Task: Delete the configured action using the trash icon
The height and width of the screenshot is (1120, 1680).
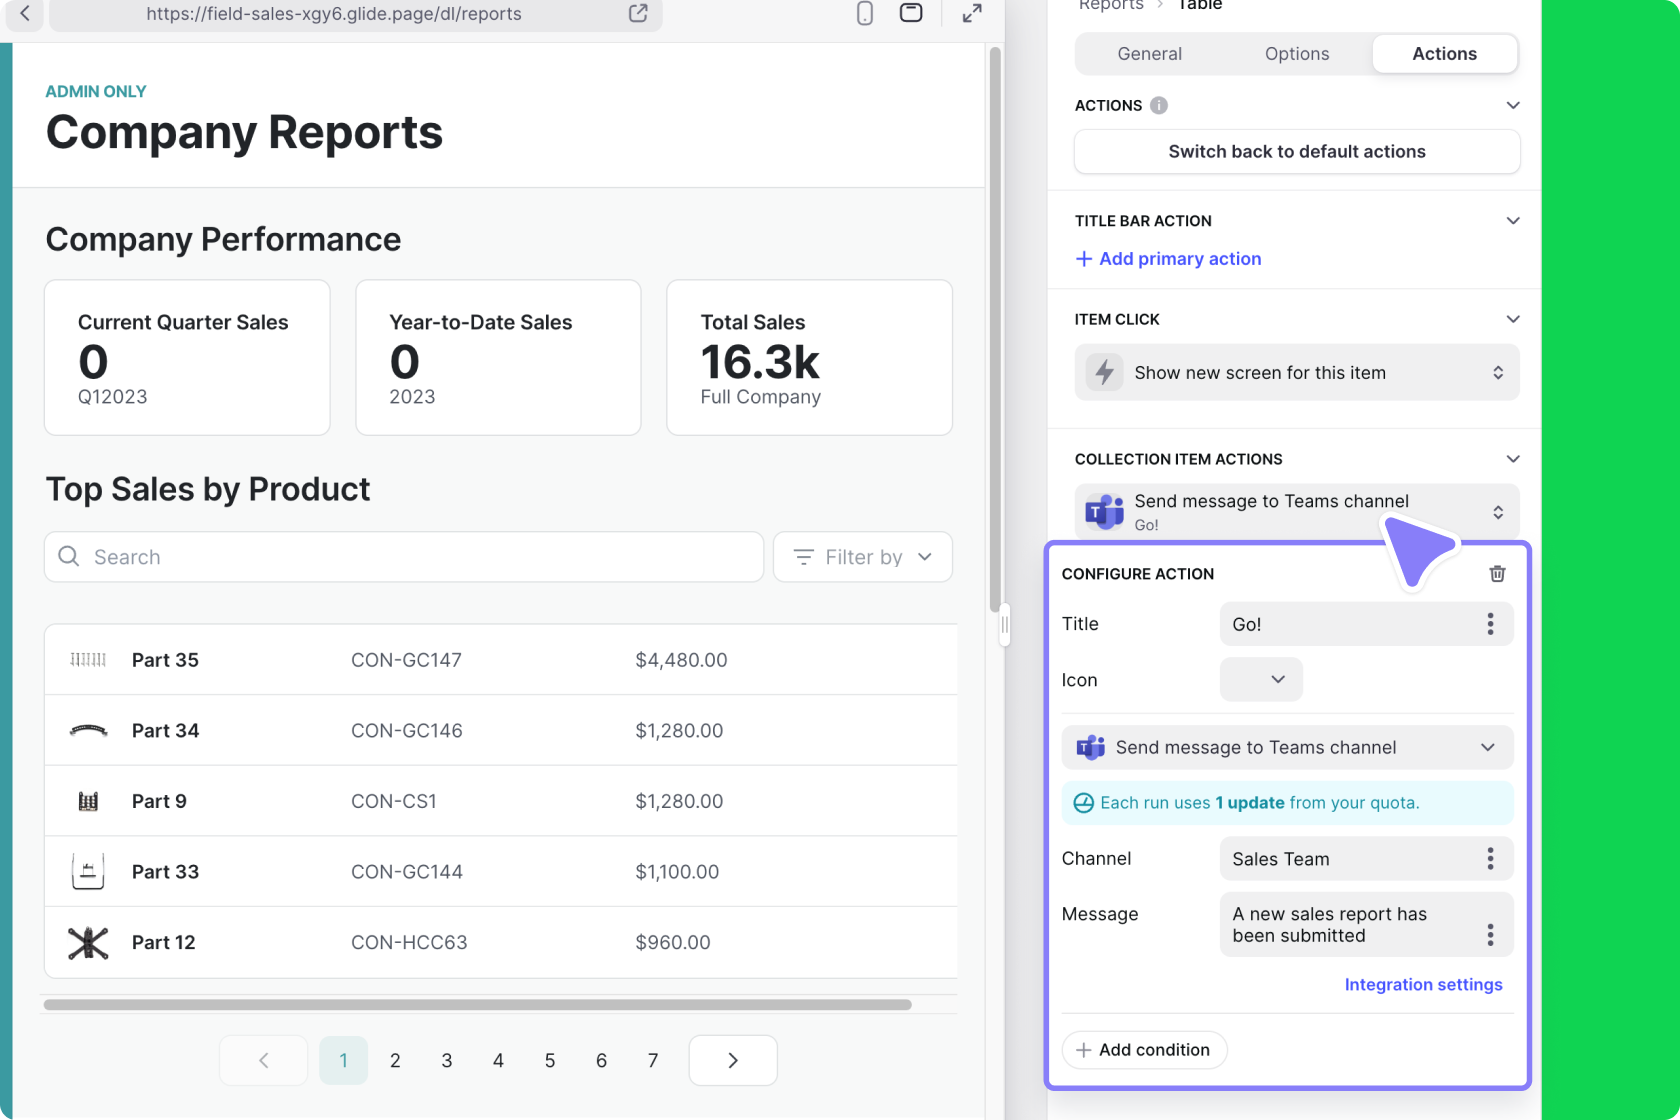Action: point(1497,573)
